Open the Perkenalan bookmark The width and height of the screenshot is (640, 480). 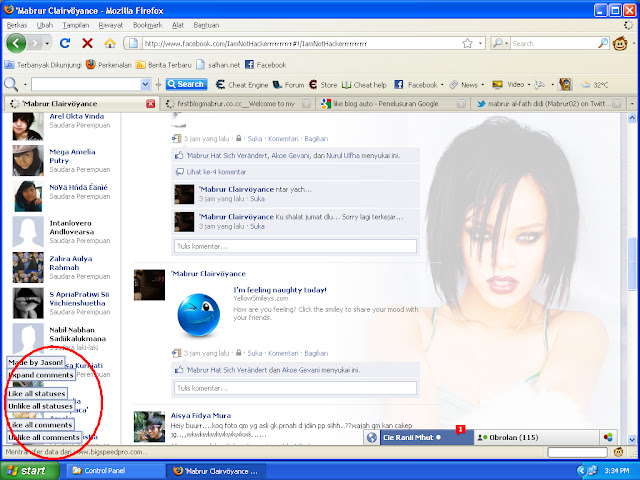coord(109,65)
